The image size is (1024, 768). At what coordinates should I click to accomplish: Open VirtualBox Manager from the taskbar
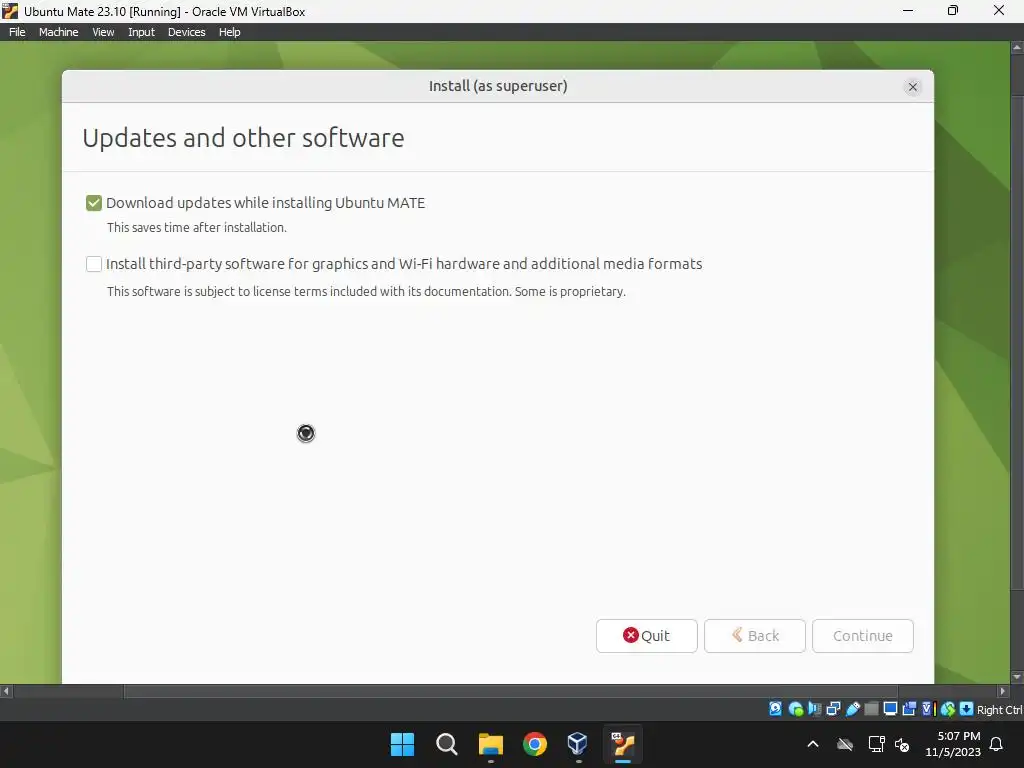click(x=578, y=744)
